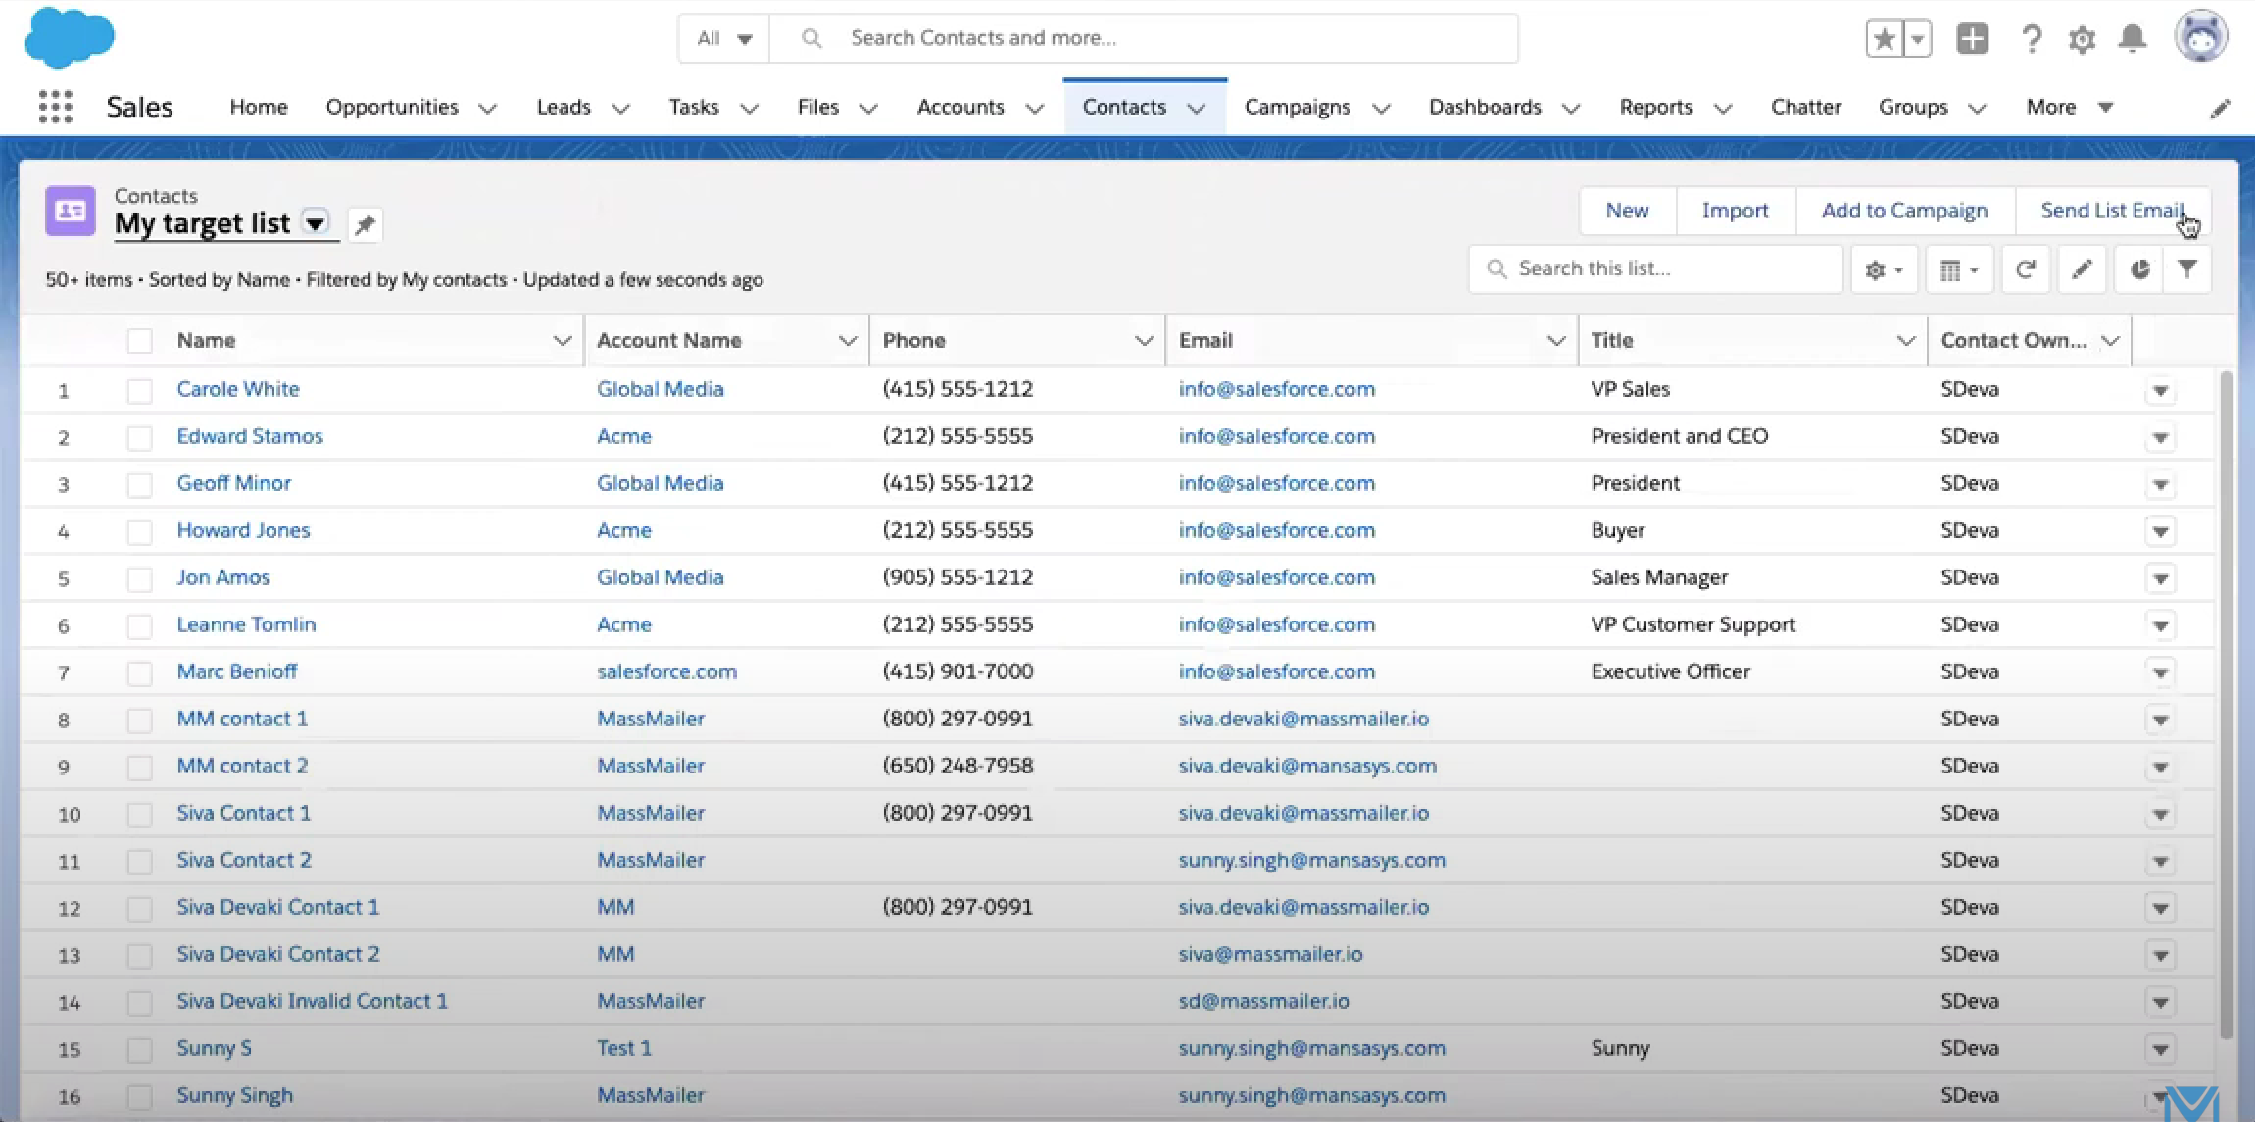
Task: Open row actions menu for Edward Stamos
Action: point(2160,437)
